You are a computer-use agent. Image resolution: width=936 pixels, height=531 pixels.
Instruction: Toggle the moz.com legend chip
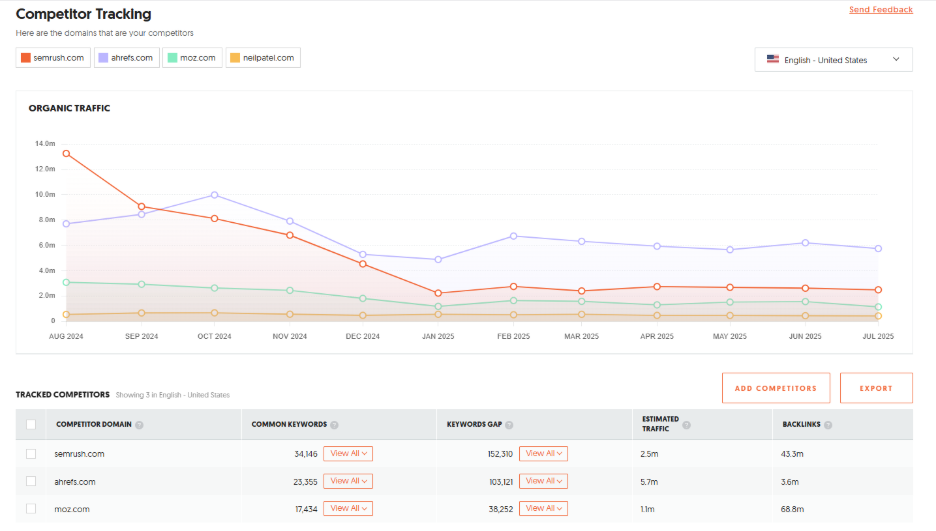192,58
